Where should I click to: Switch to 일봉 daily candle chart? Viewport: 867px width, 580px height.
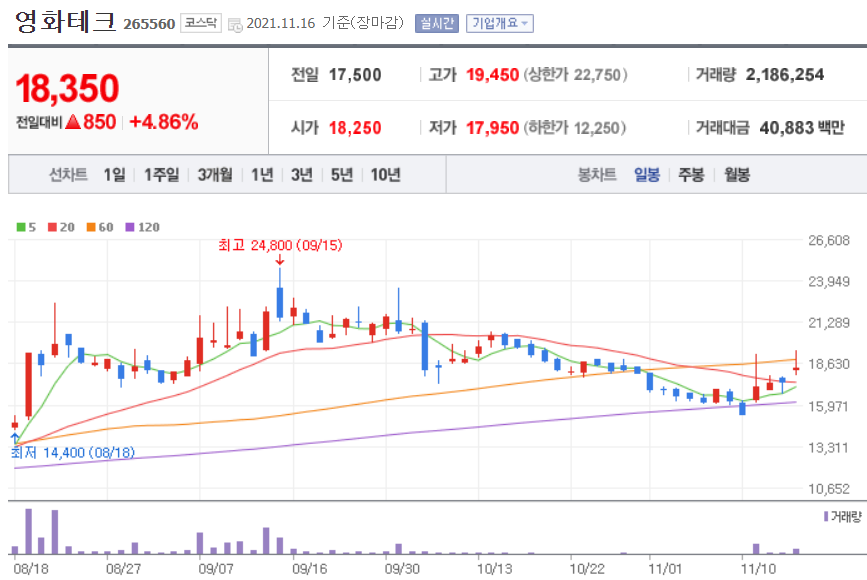647,175
